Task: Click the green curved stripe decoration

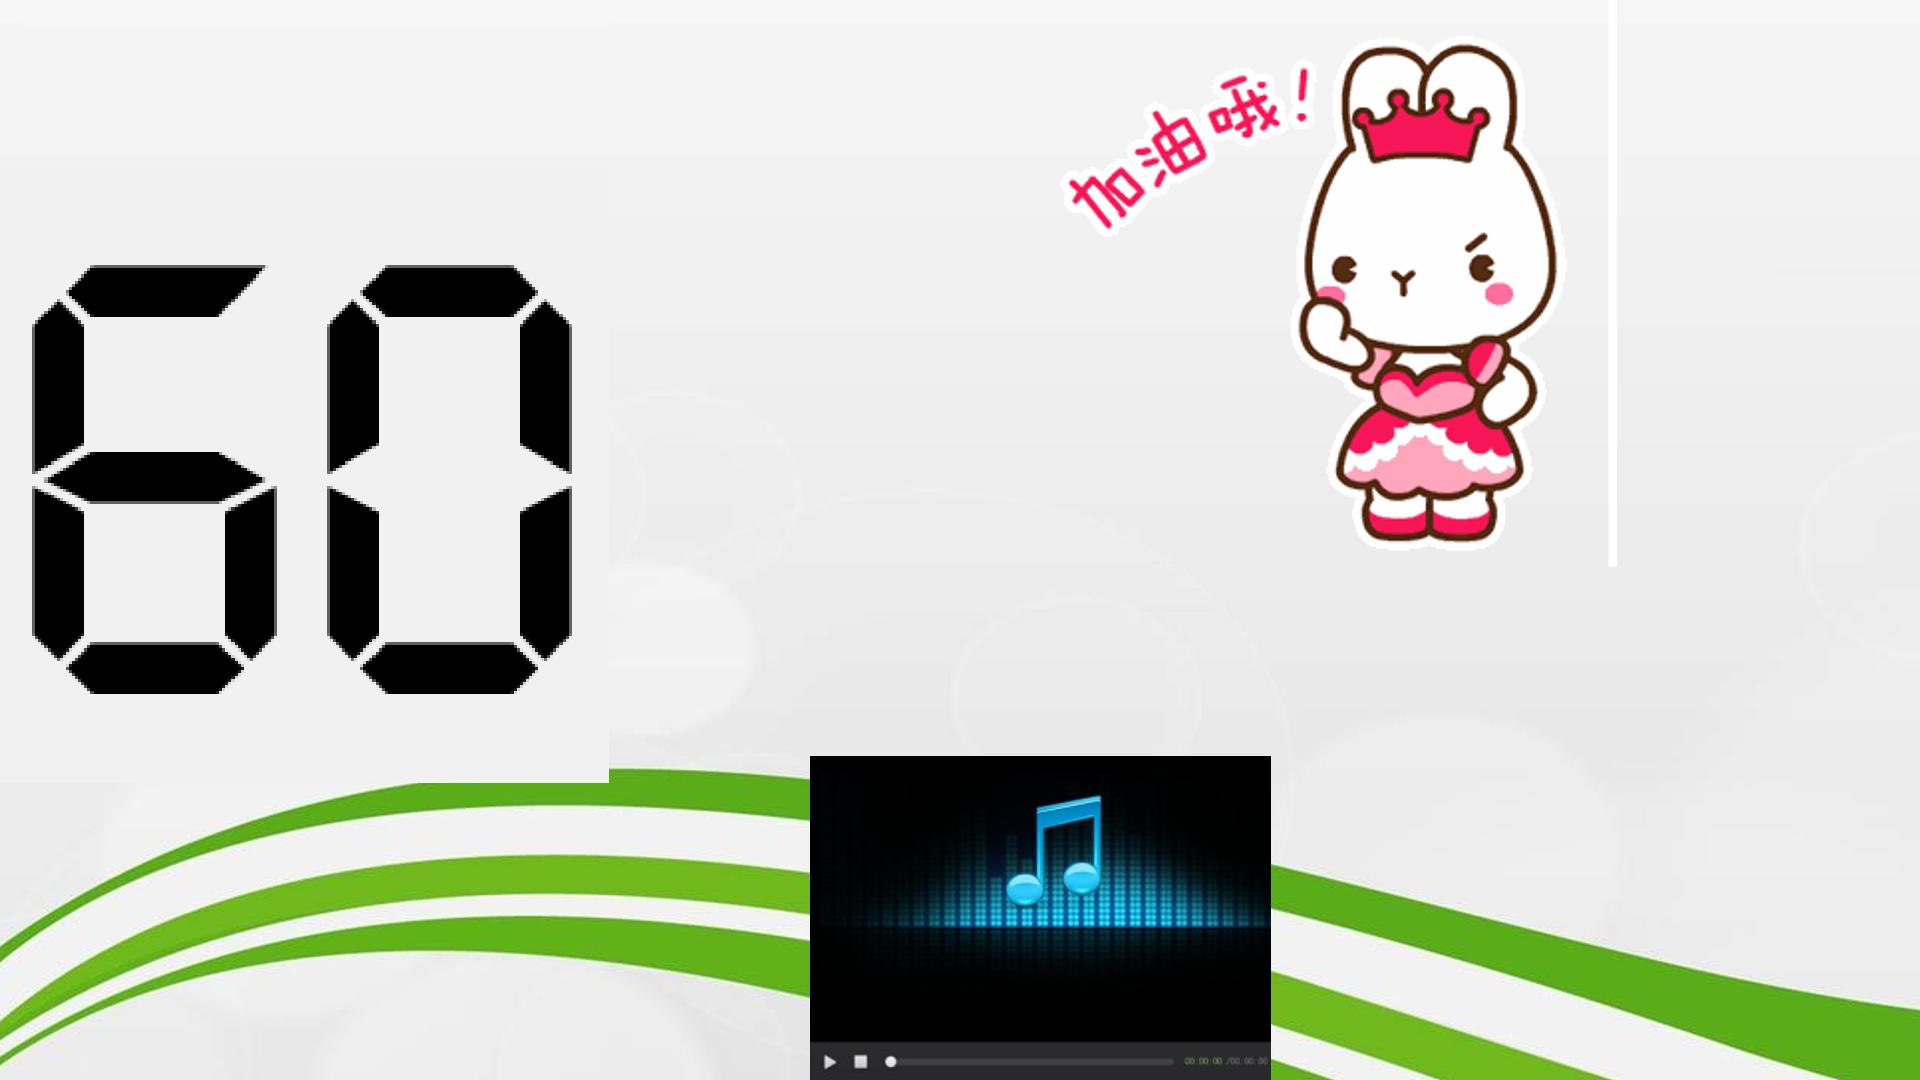Action: pos(400,880)
